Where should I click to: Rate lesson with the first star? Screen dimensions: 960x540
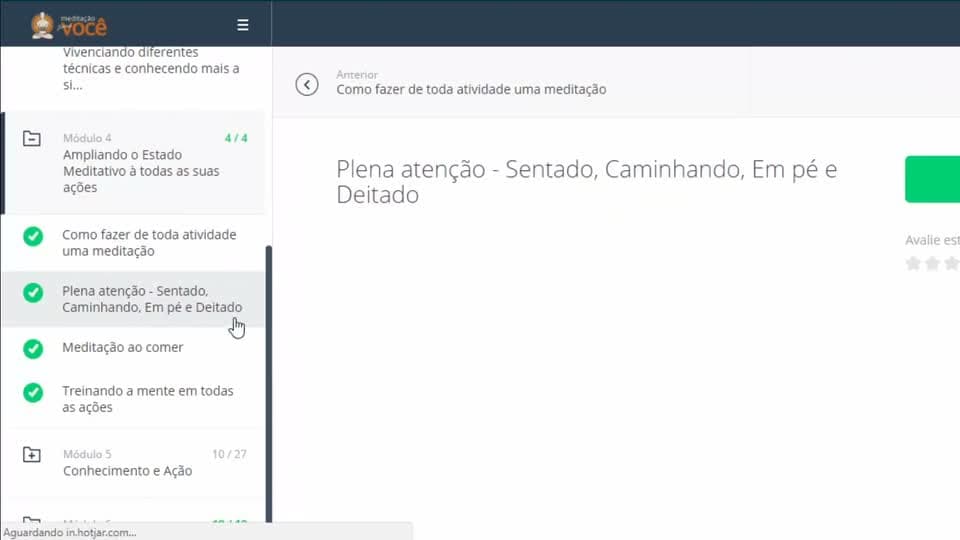coord(913,263)
